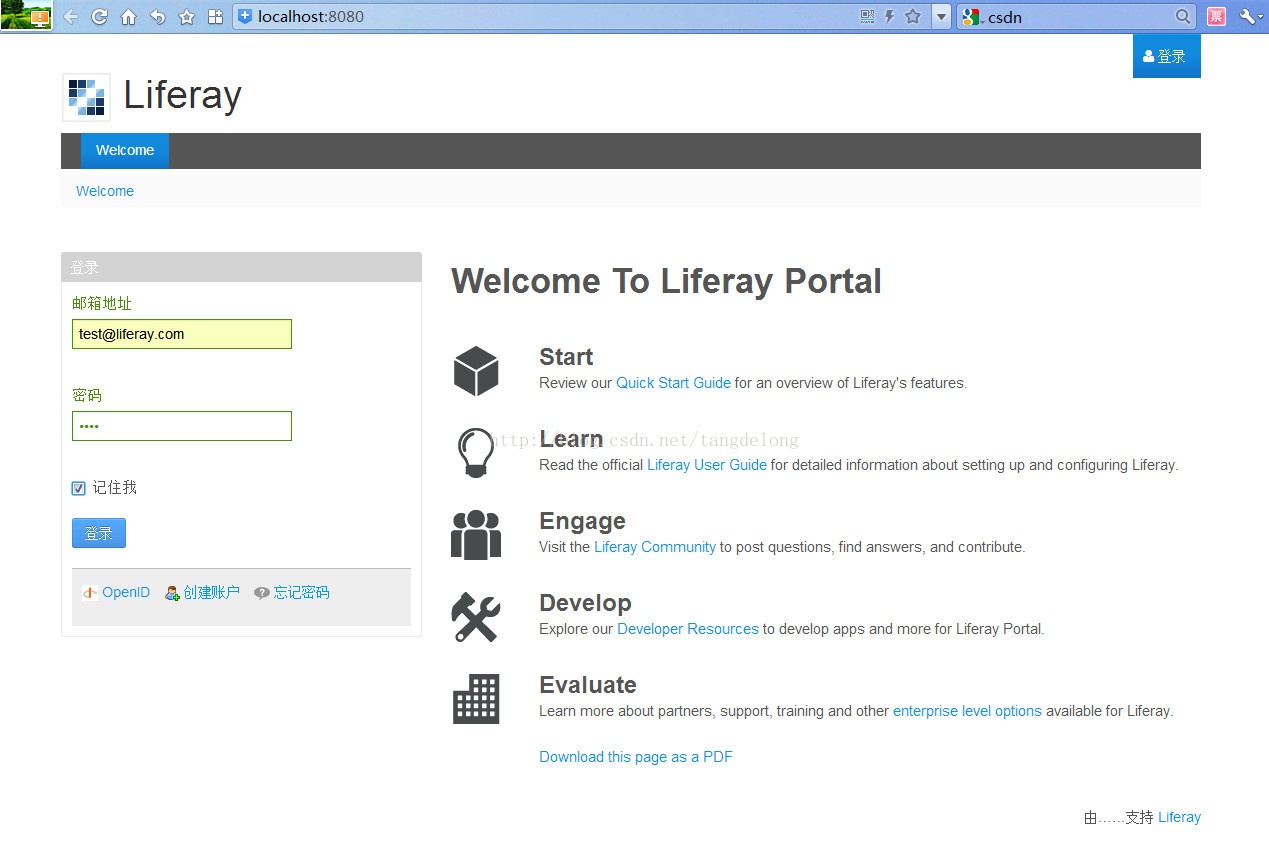Click the Start cube icon
1269x859 pixels.
pos(476,371)
